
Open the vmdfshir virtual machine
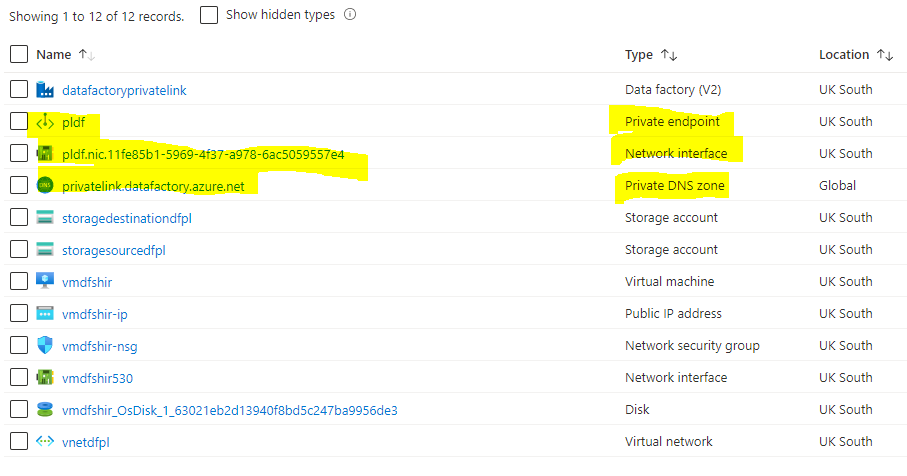click(87, 282)
